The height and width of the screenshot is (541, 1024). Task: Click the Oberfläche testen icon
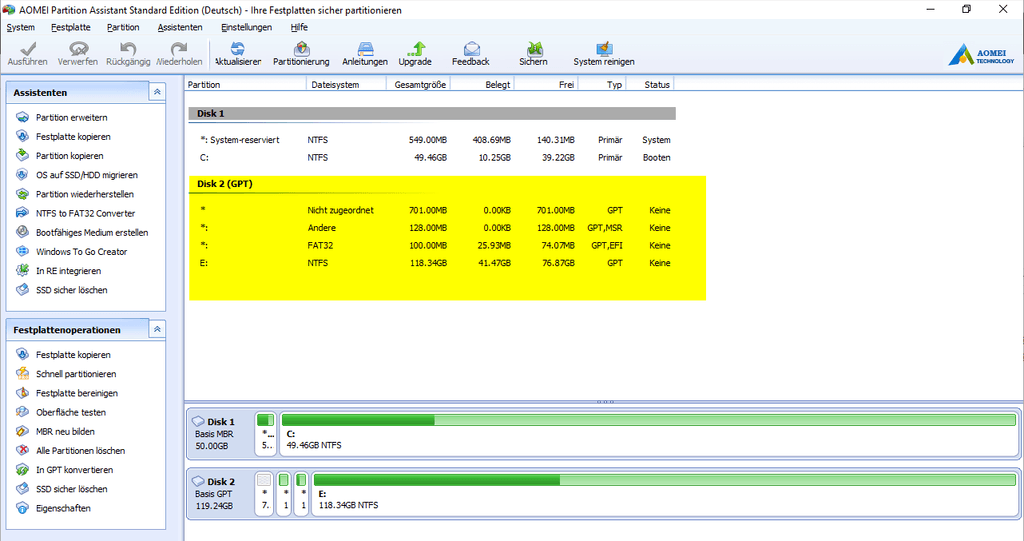click(x=22, y=412)
